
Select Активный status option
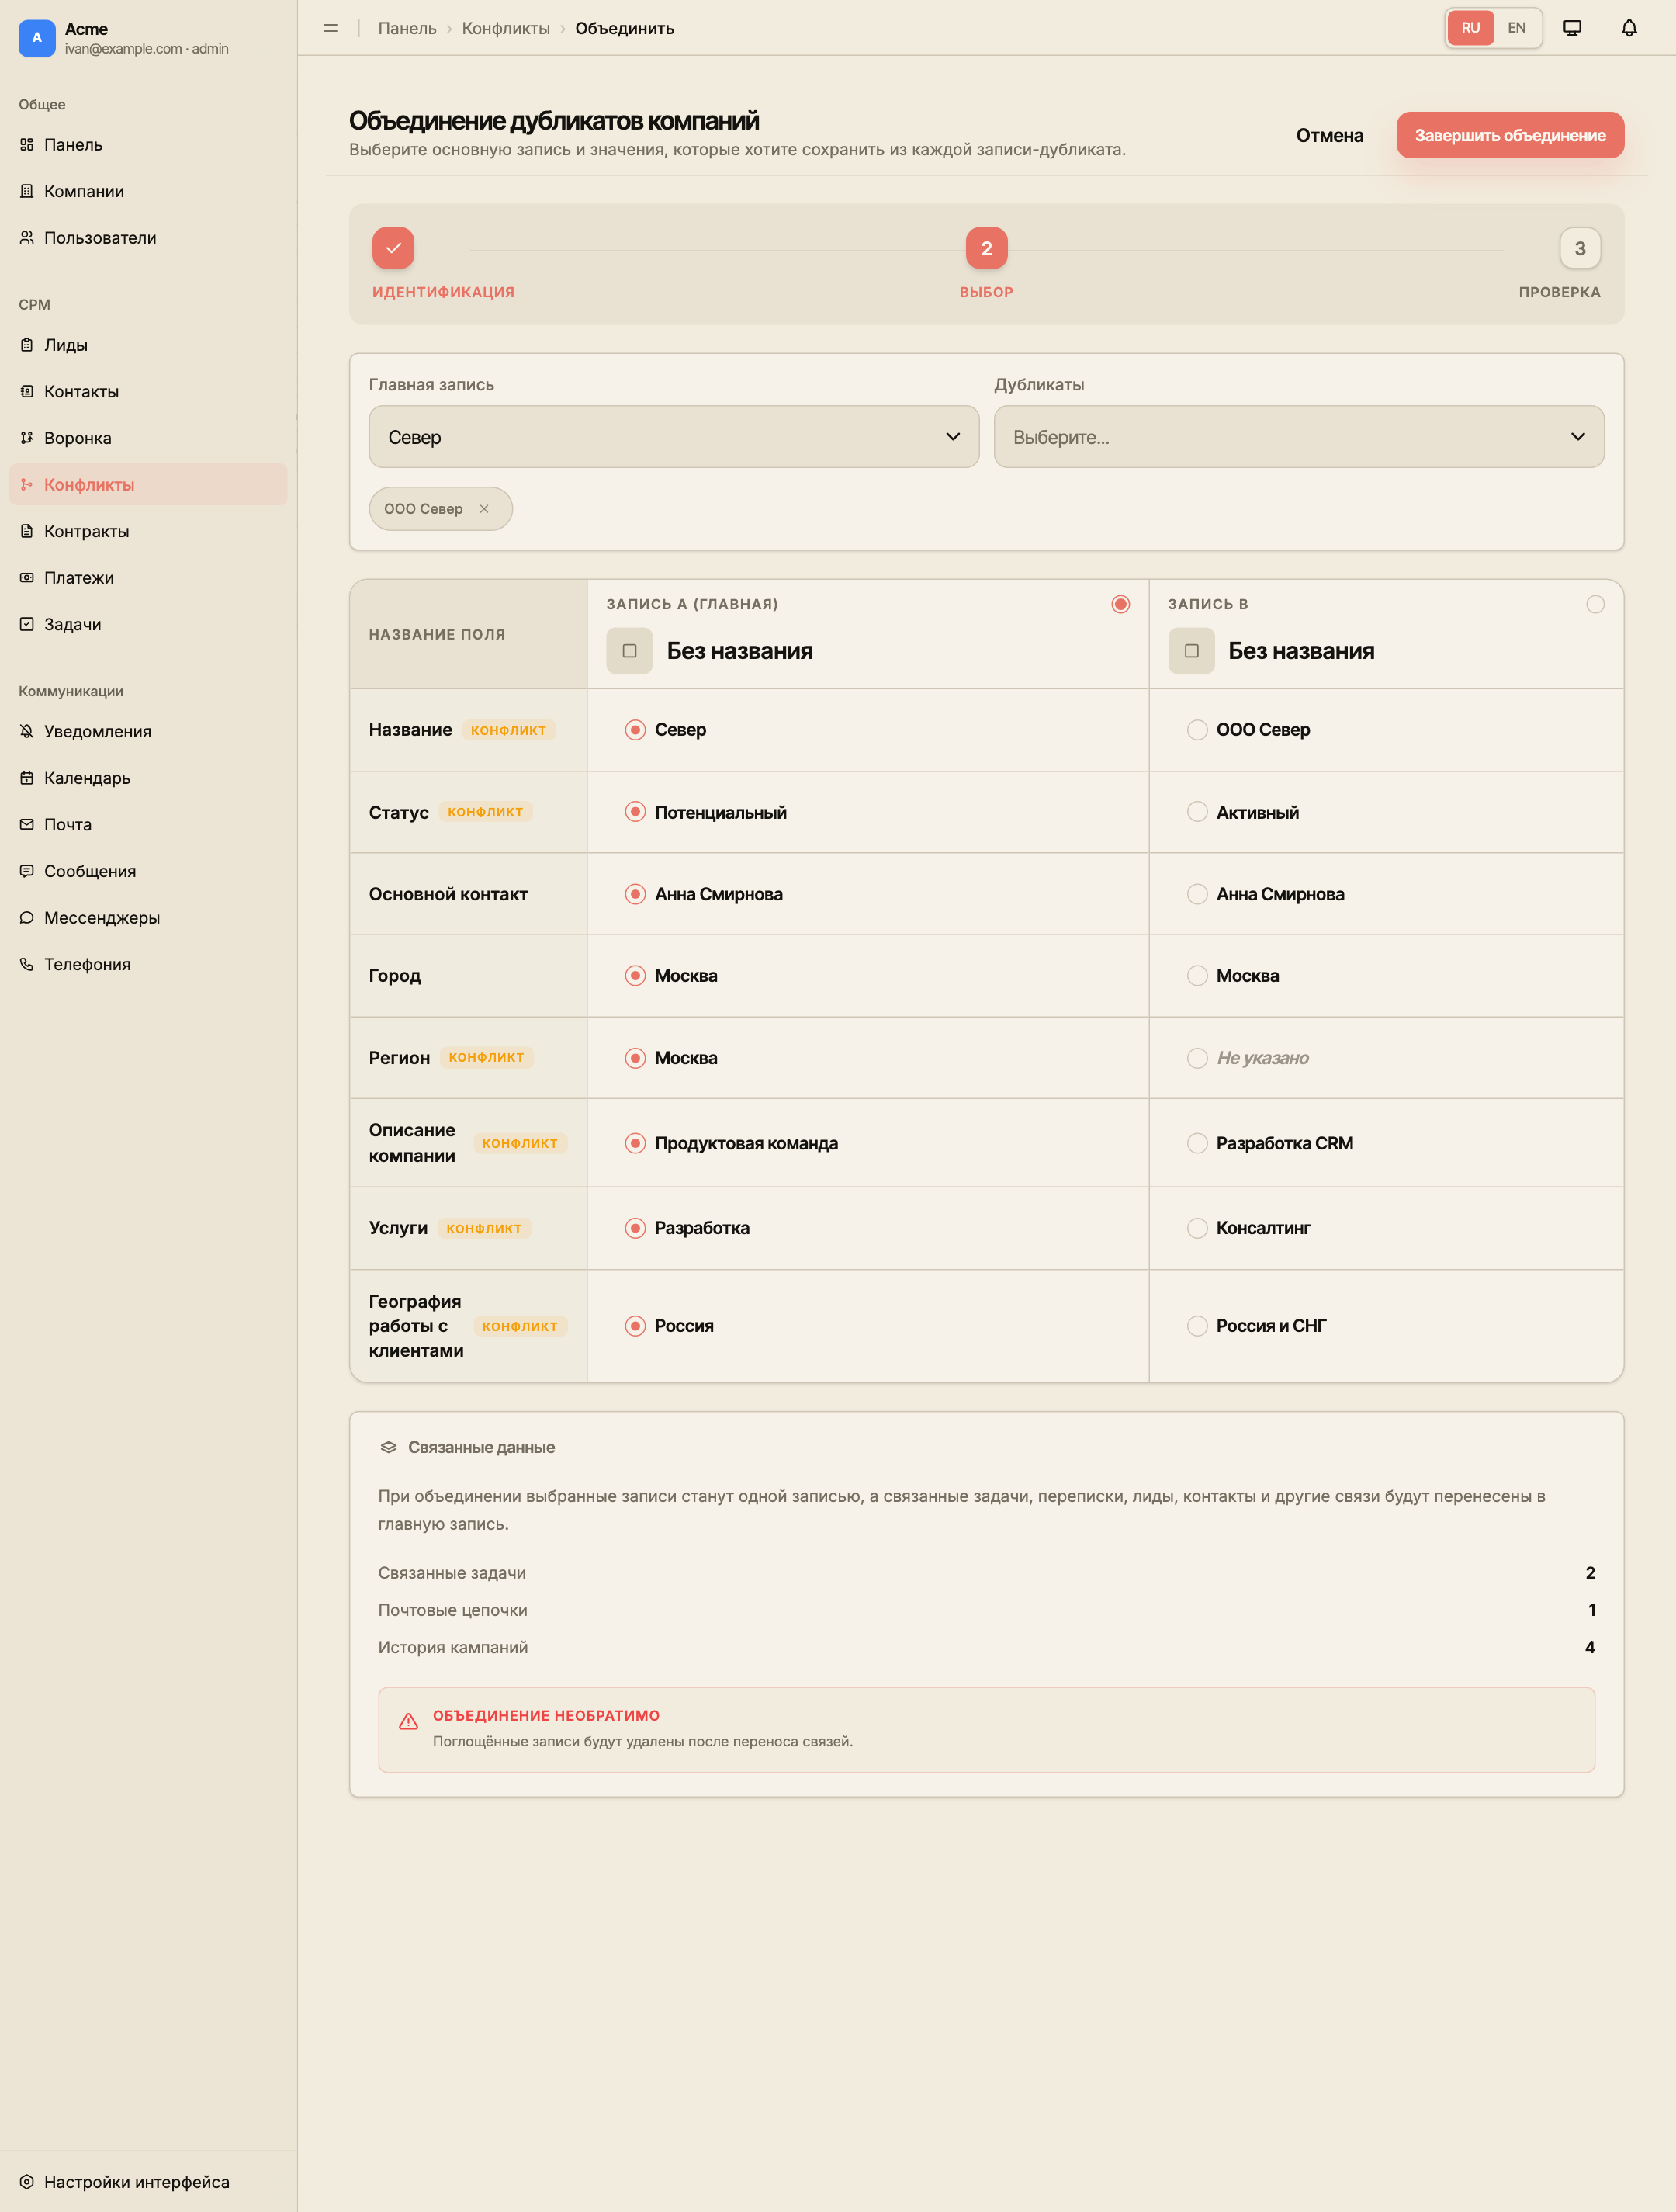1197,812
